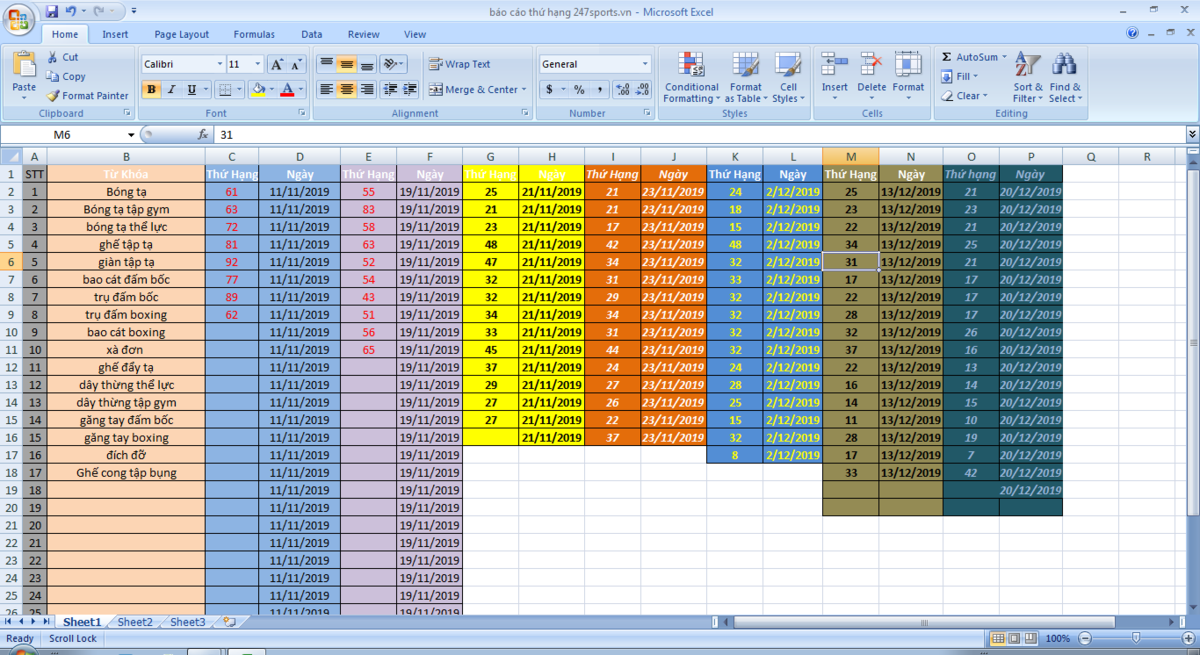Open Conditional Formatting options

(691, 77)
